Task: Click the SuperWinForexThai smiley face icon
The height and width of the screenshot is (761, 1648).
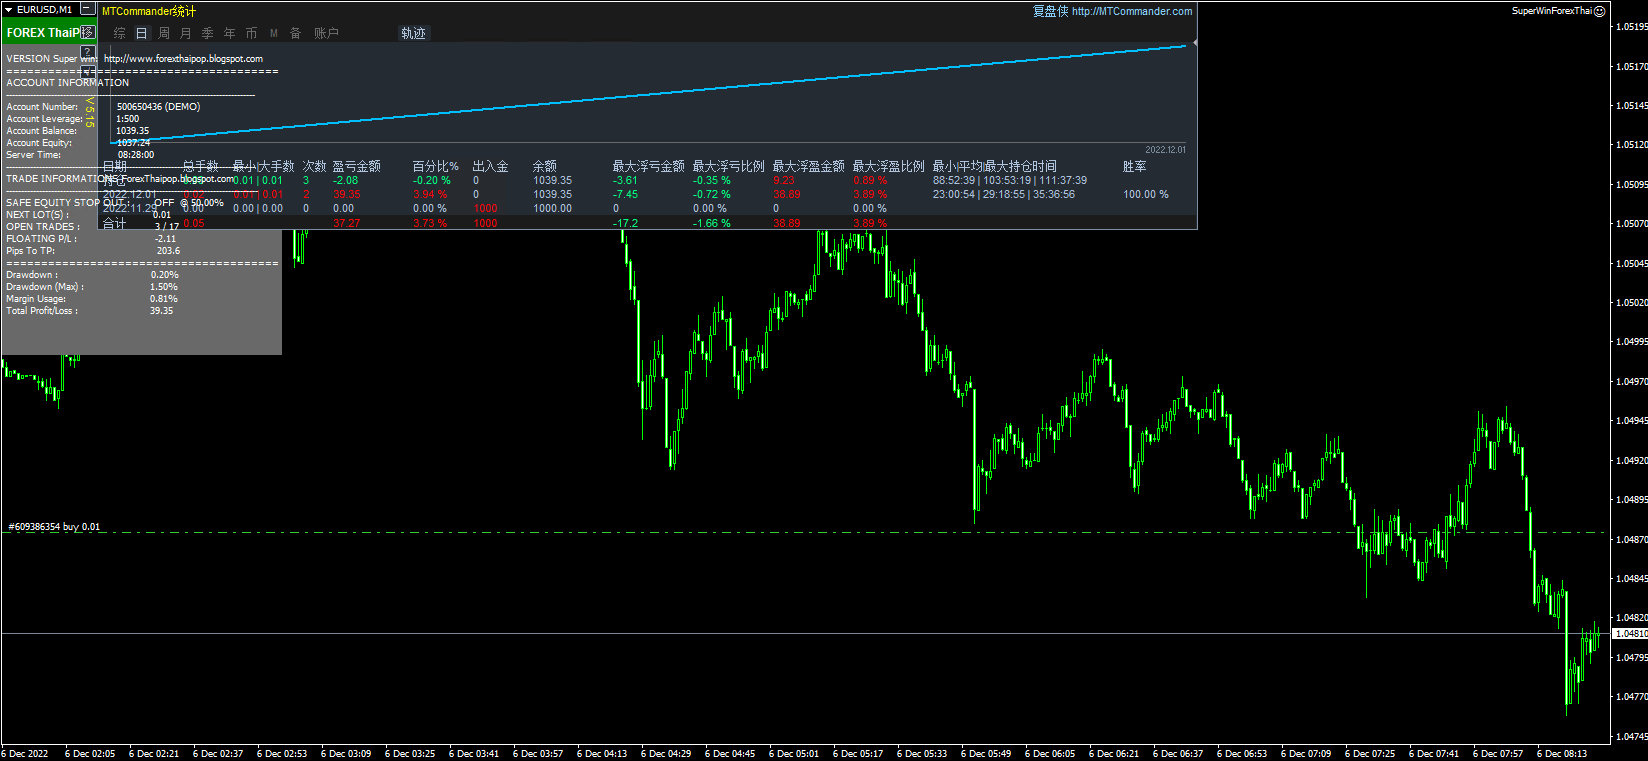Action: tap(1599, 11)
